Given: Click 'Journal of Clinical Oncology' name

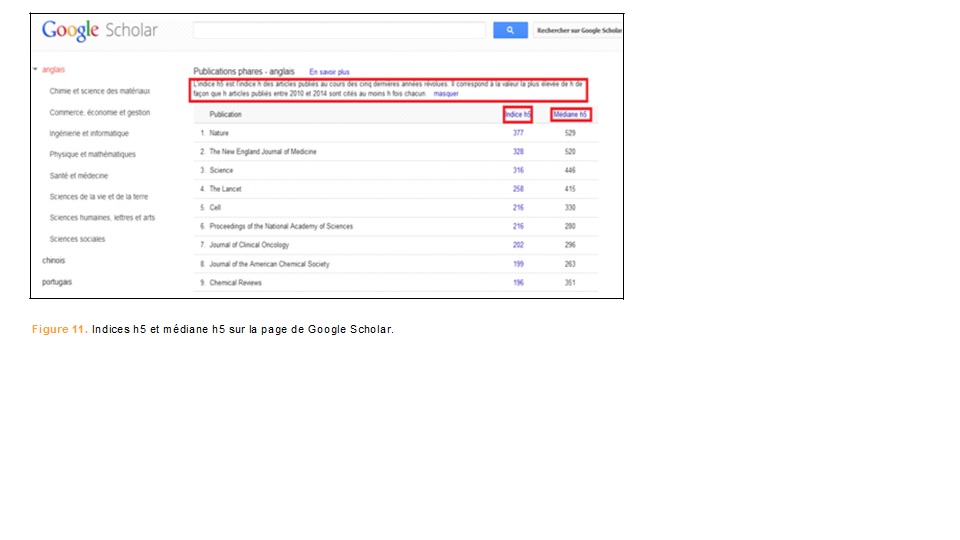Looking at the screenshot, I should [x=249, y=245].
